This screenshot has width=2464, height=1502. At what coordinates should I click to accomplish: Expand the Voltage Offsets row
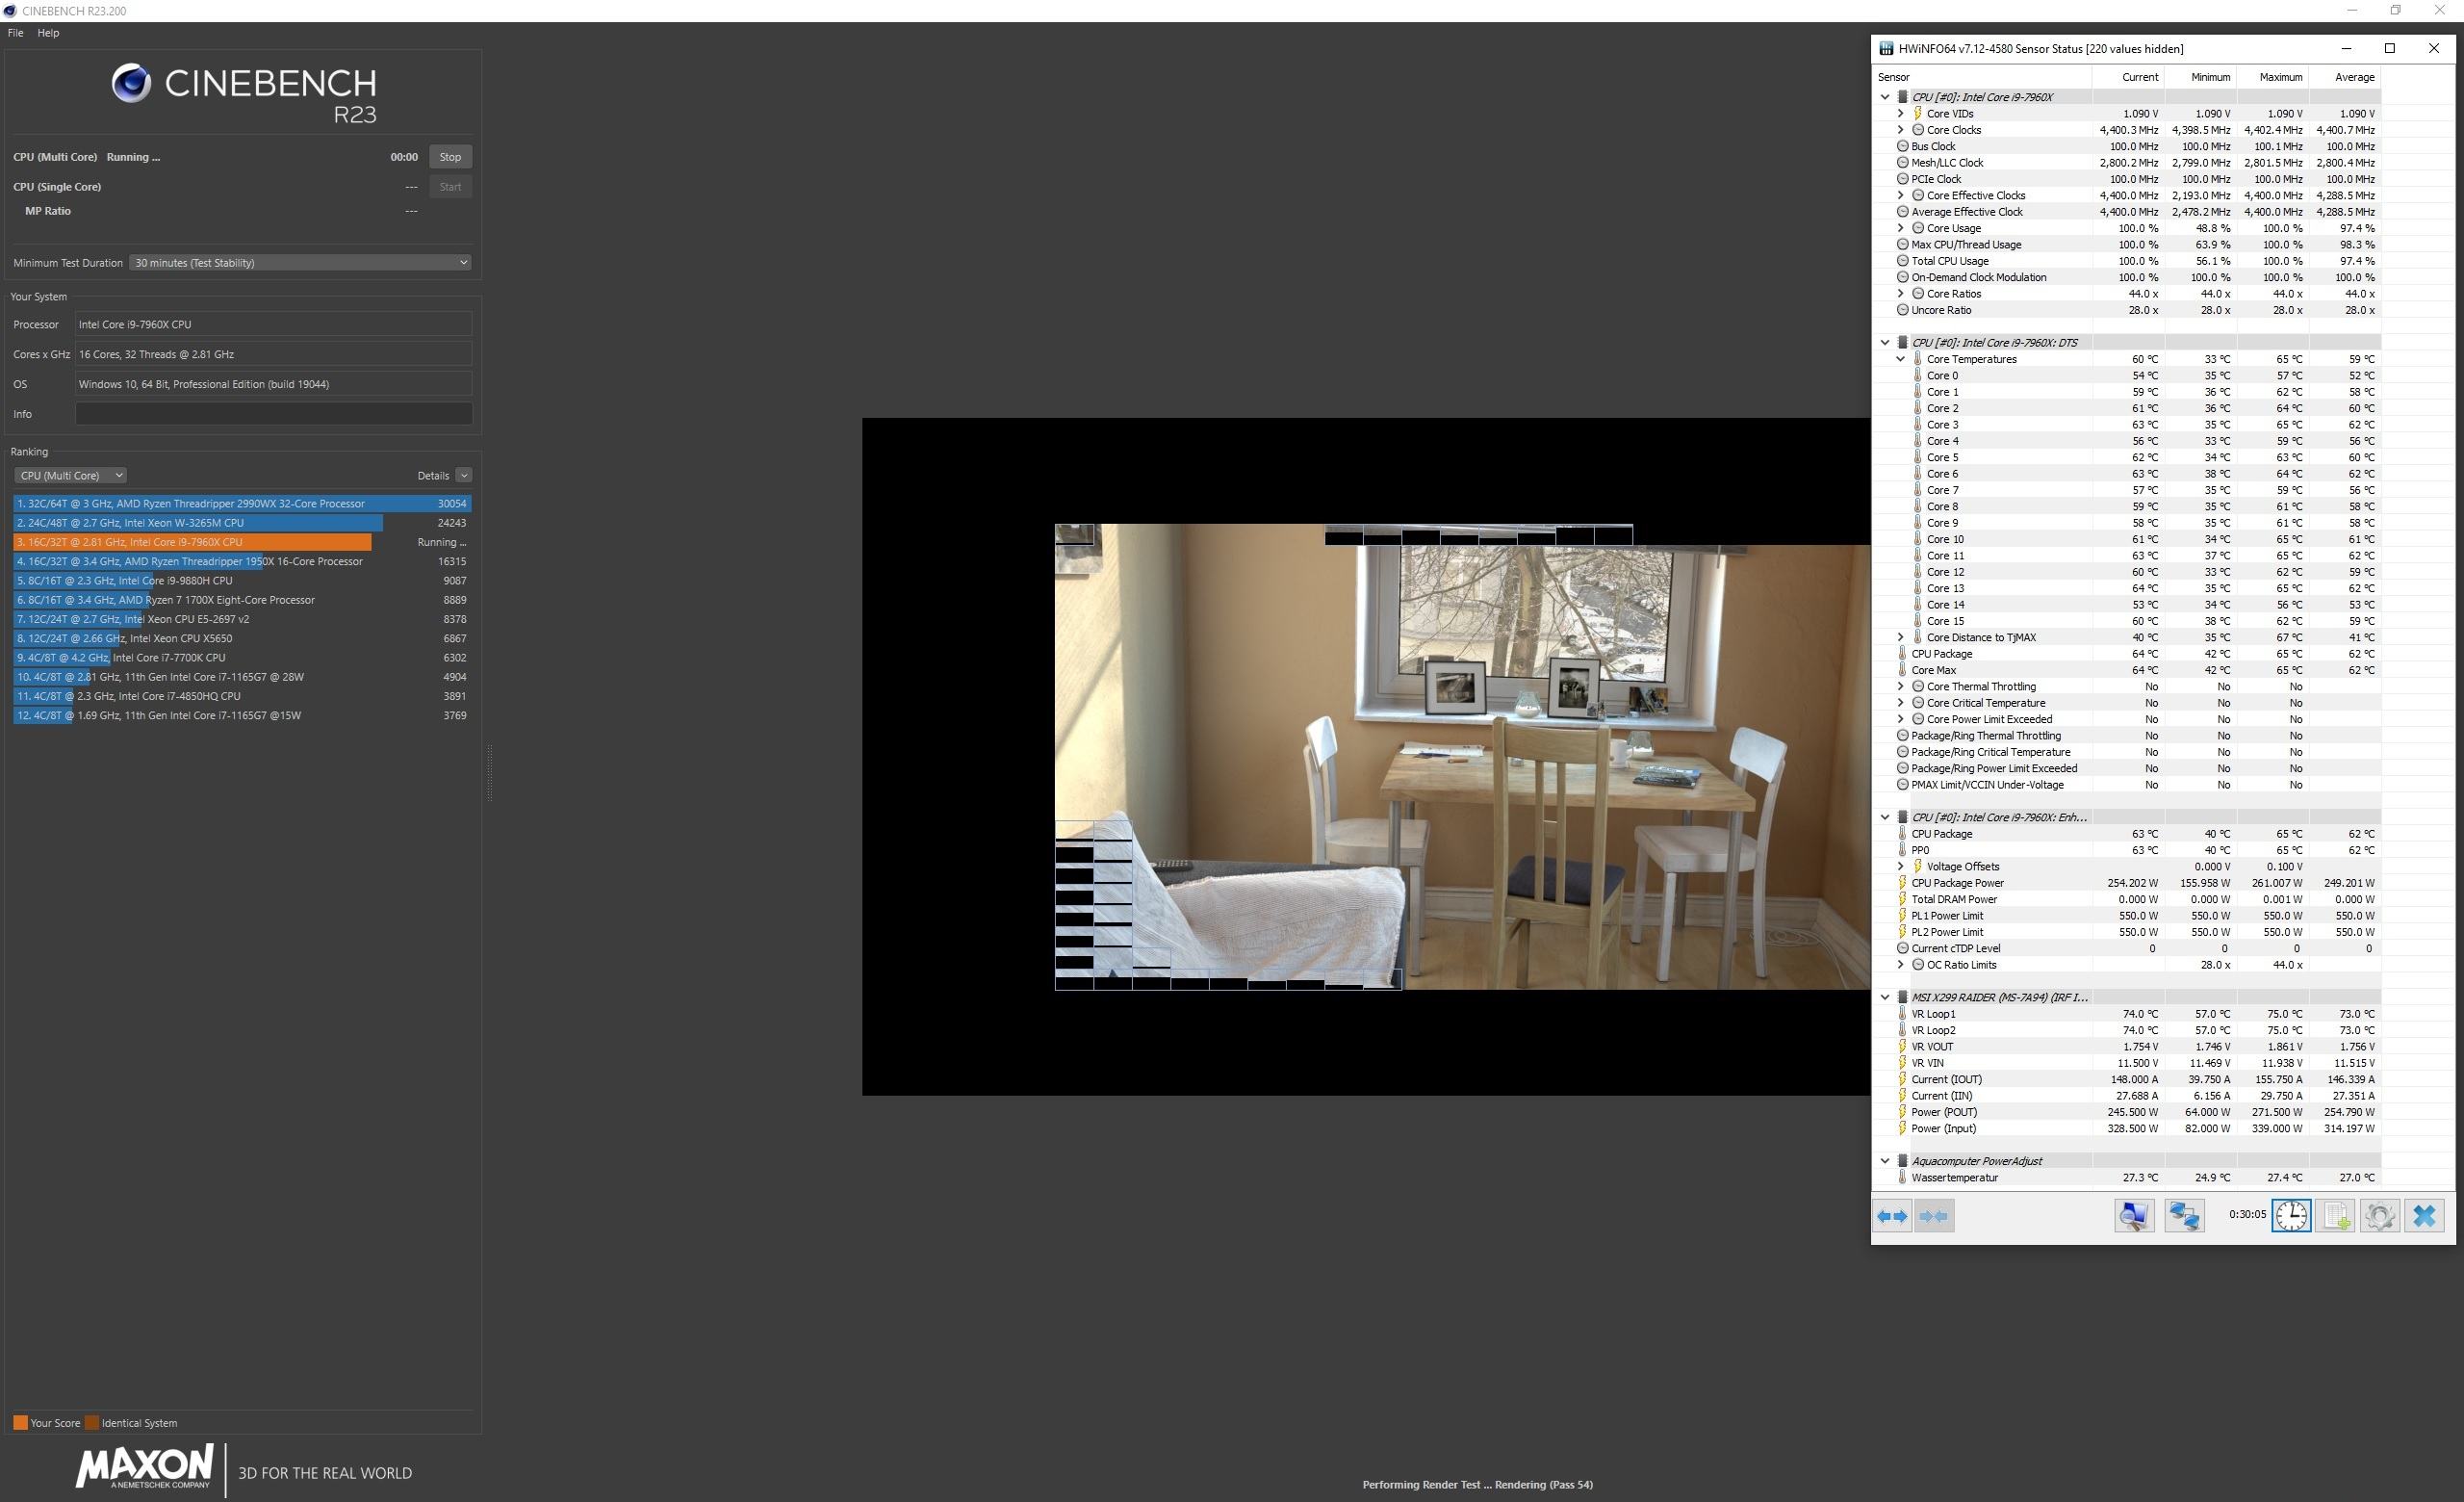point(1901,867)
